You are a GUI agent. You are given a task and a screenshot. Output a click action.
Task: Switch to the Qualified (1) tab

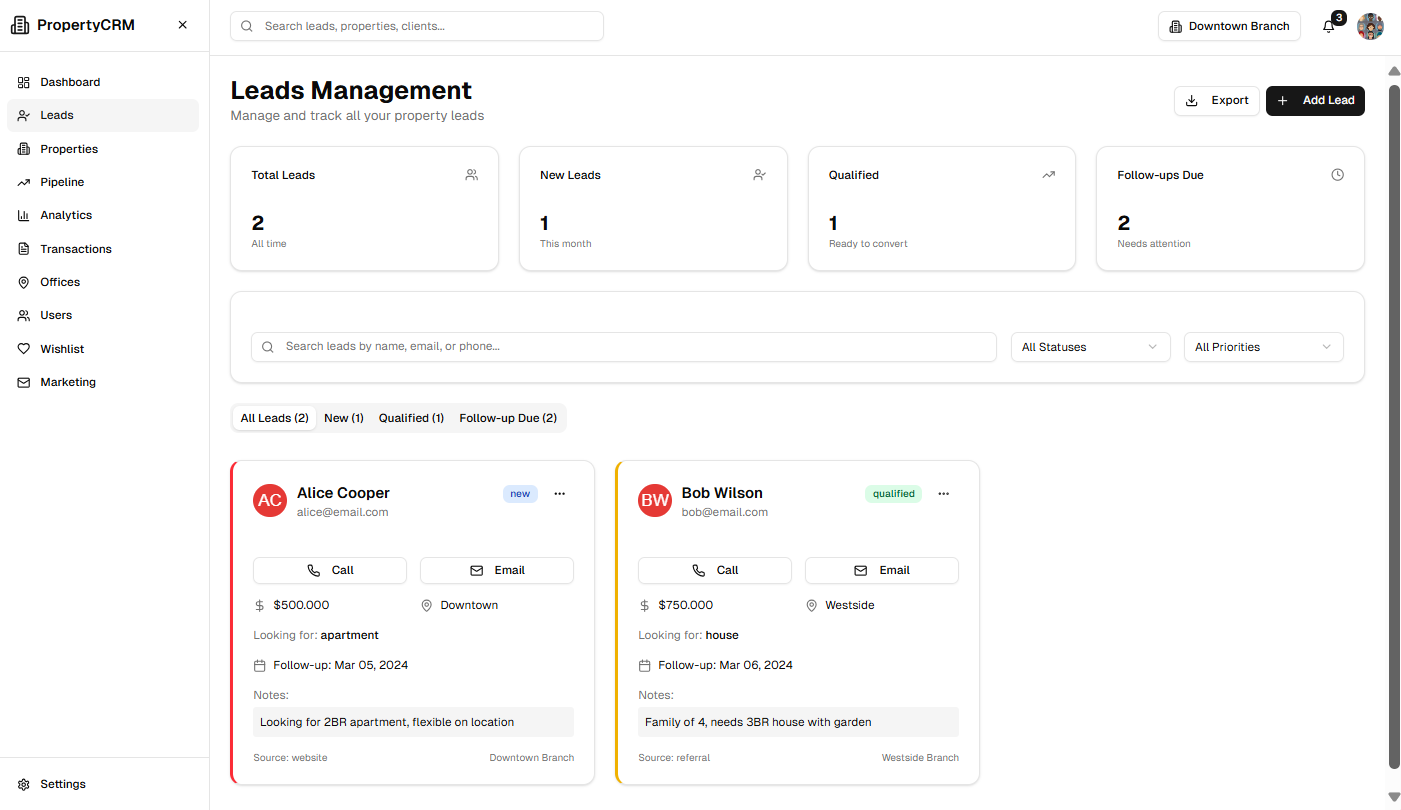(x=411, y=418)
